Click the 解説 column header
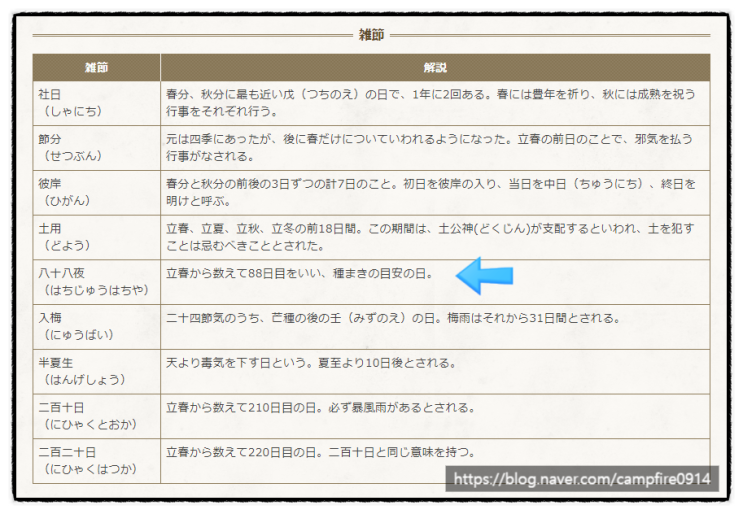Viewport: 743px width, 514px height. [435, 67]
